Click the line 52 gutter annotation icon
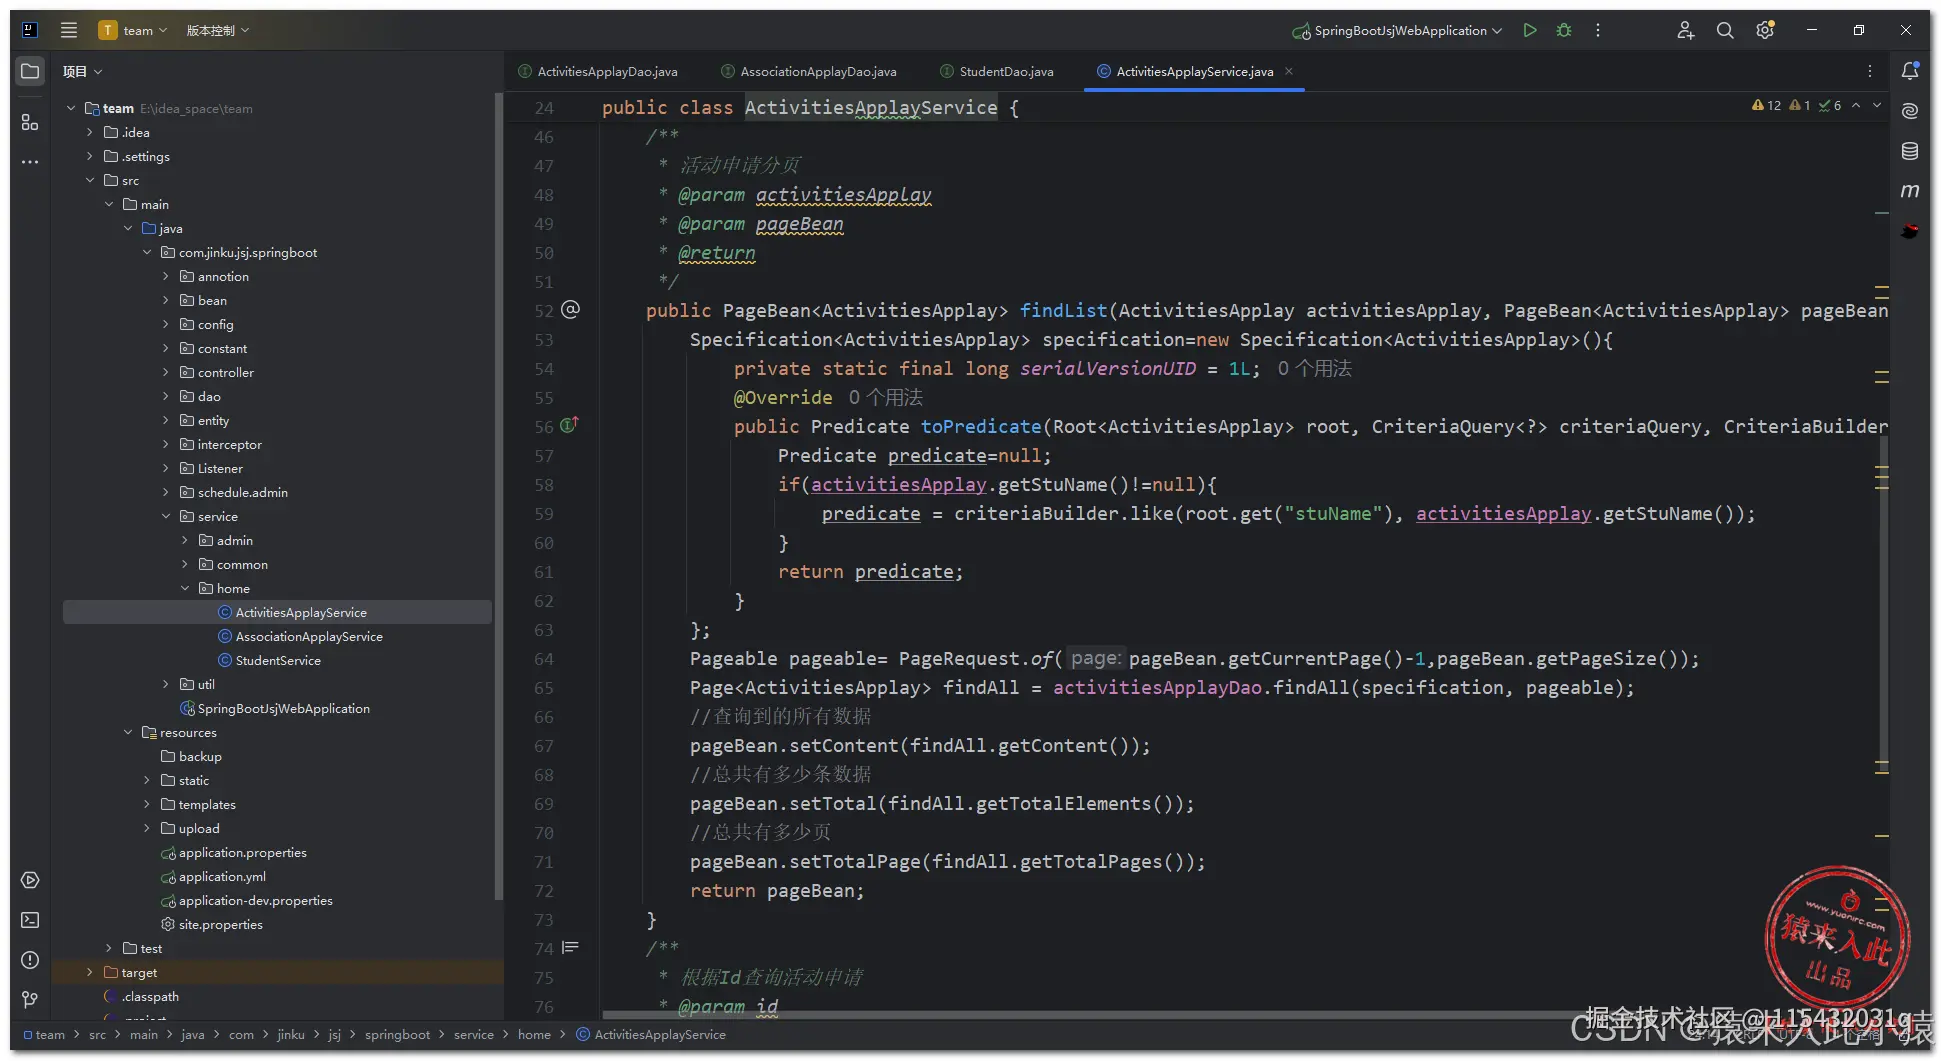The height and width of the screenshot is (1061, 1941). 571,310
